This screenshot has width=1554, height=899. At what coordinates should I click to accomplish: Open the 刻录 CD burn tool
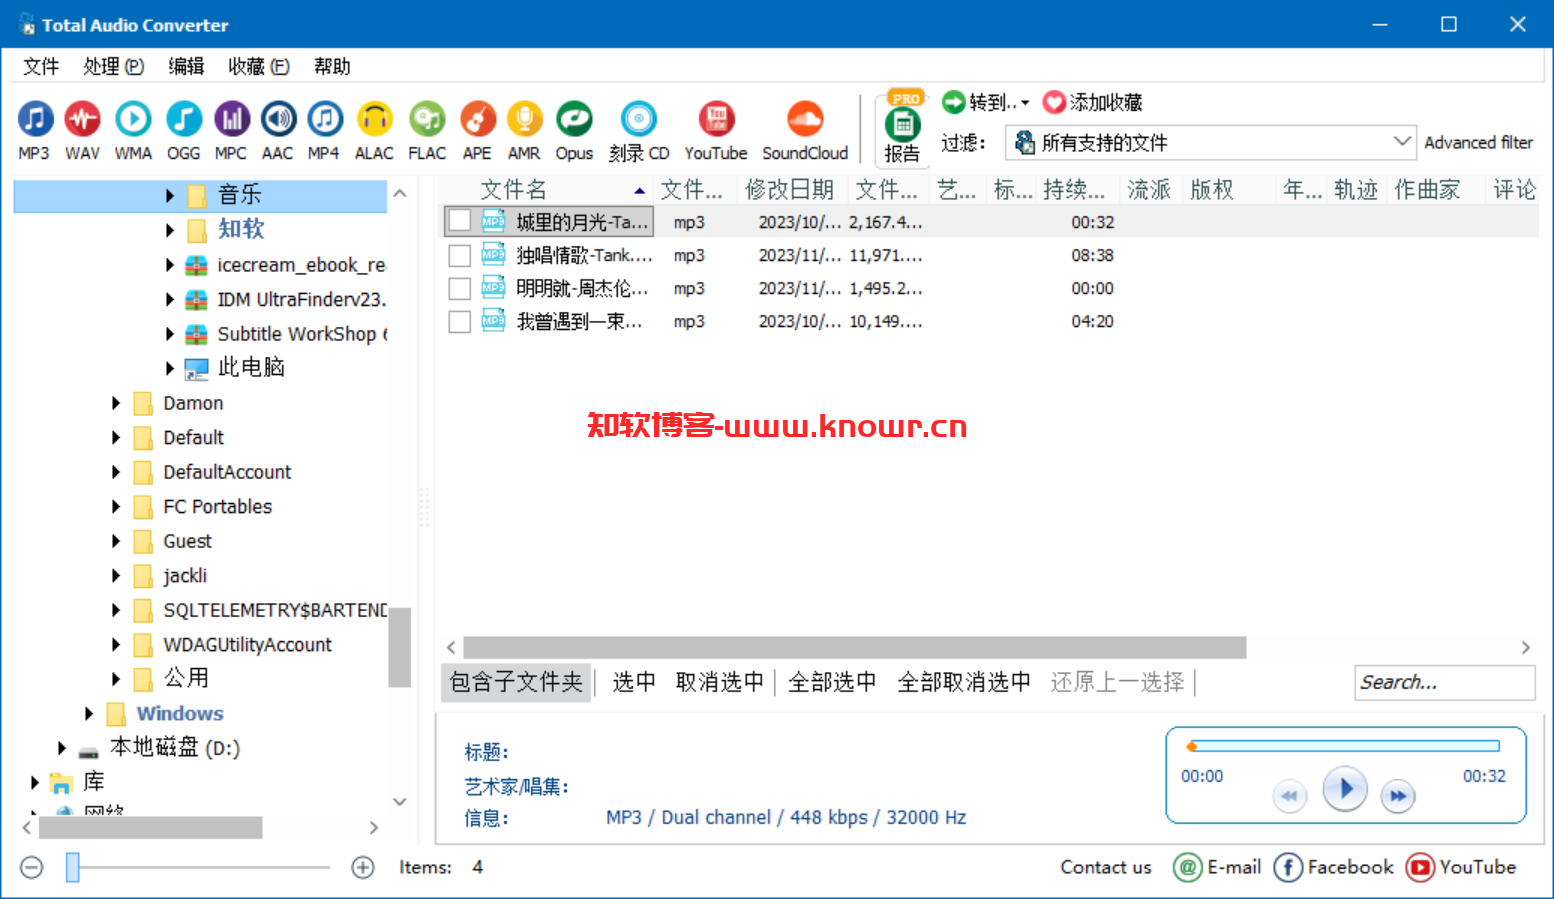[639, 130]
